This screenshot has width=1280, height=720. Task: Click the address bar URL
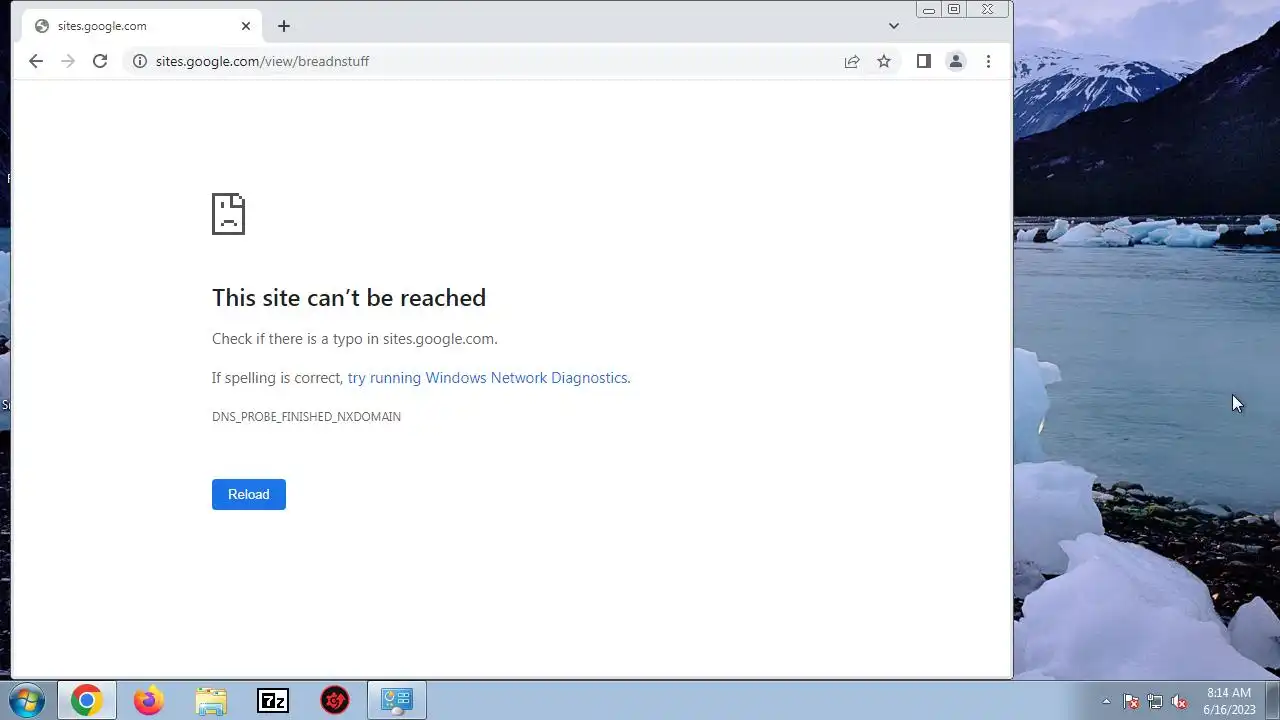(x=262, y=61)
